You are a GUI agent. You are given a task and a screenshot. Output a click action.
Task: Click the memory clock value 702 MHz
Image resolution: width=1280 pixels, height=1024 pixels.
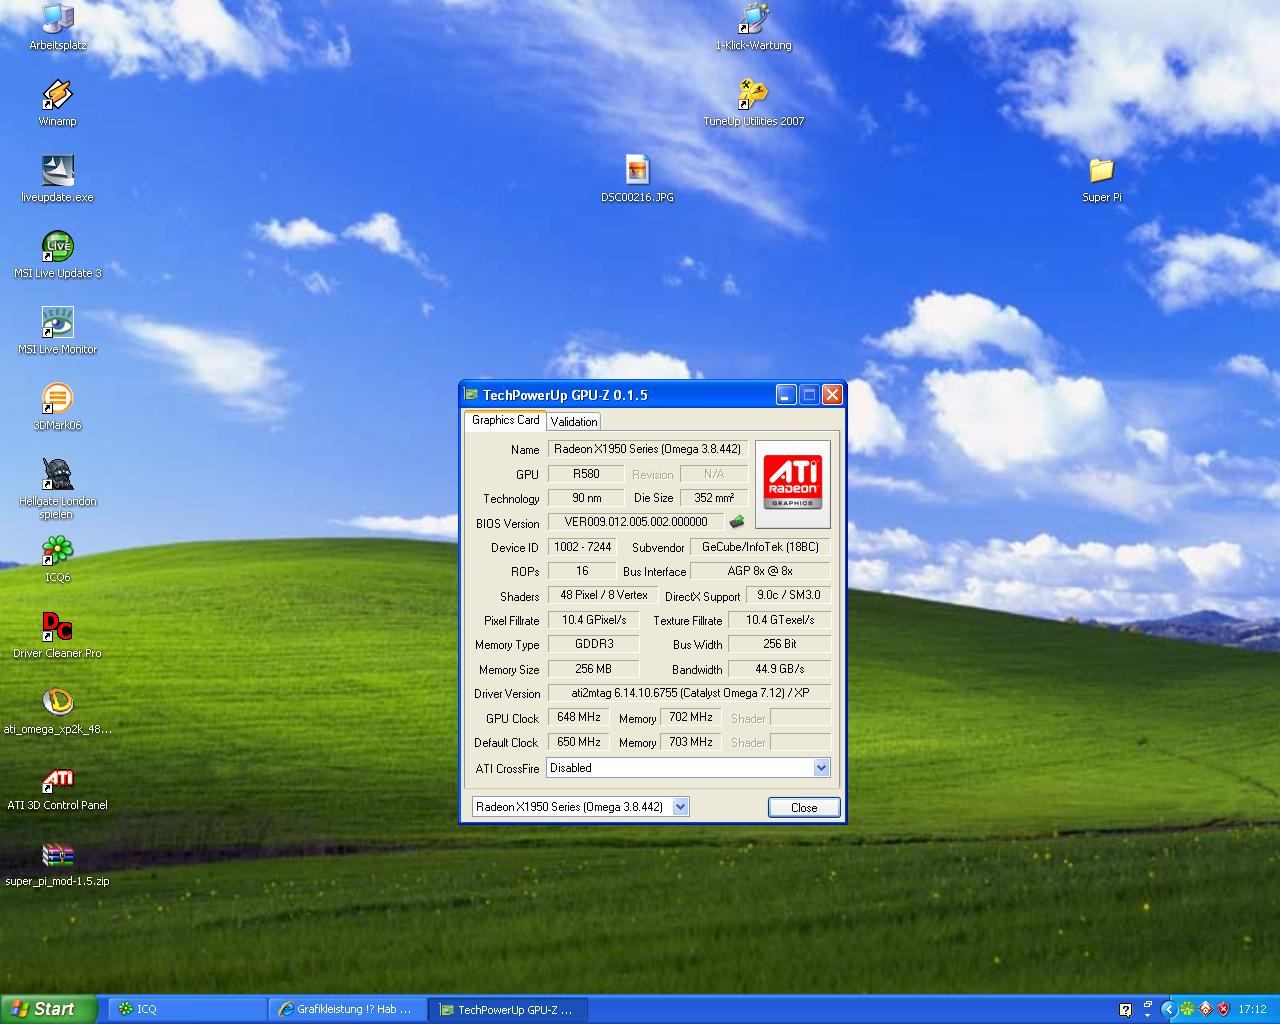(x=691, y=717)
